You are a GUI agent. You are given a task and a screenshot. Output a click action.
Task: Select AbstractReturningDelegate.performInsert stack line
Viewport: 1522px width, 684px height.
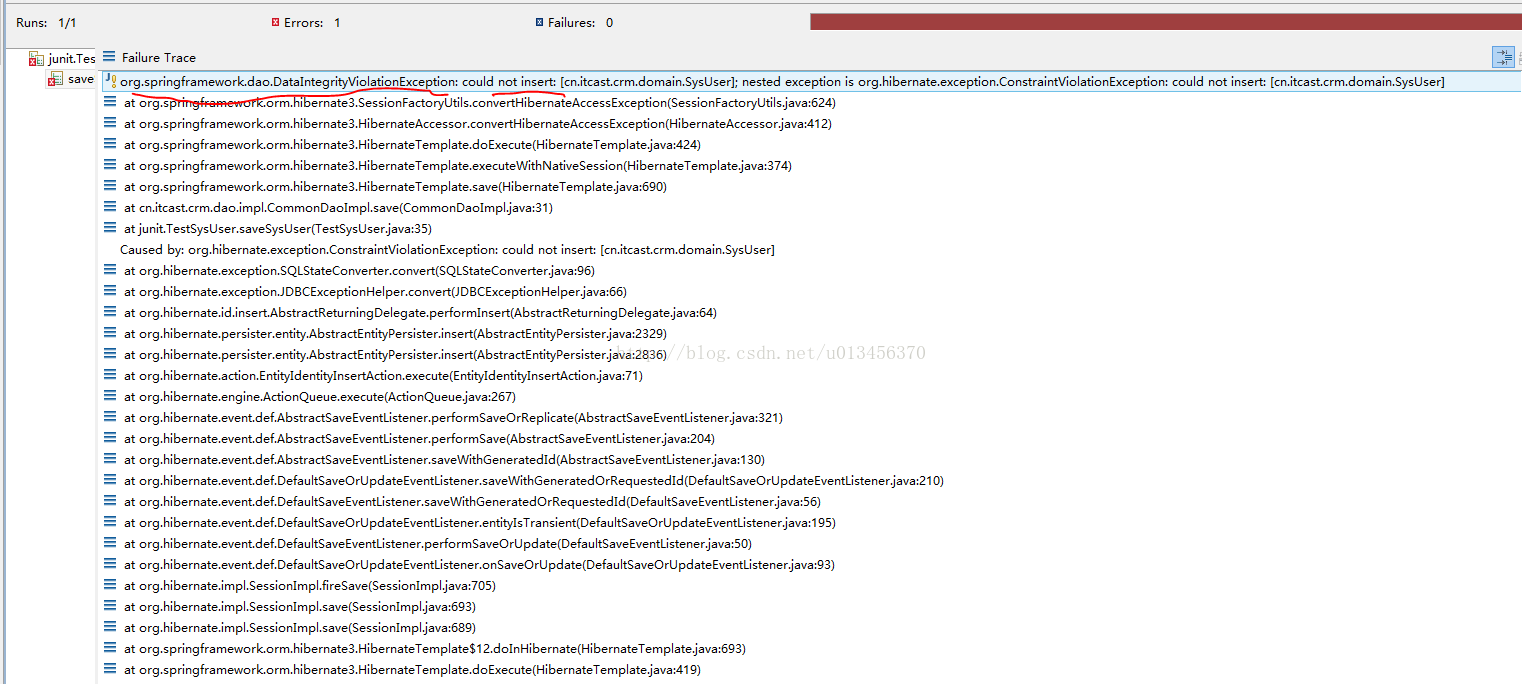(x=420, y=313)
